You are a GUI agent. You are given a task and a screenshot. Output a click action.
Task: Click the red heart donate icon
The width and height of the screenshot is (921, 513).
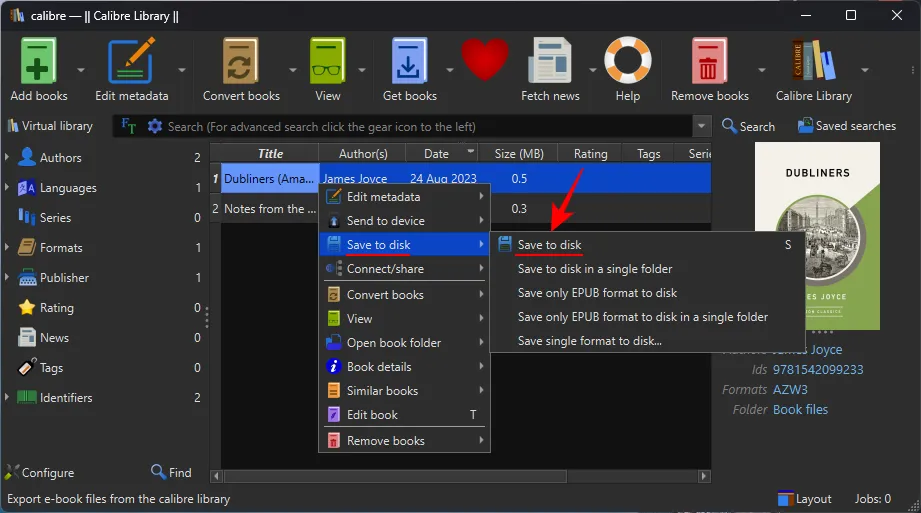(x=485, y=59)
